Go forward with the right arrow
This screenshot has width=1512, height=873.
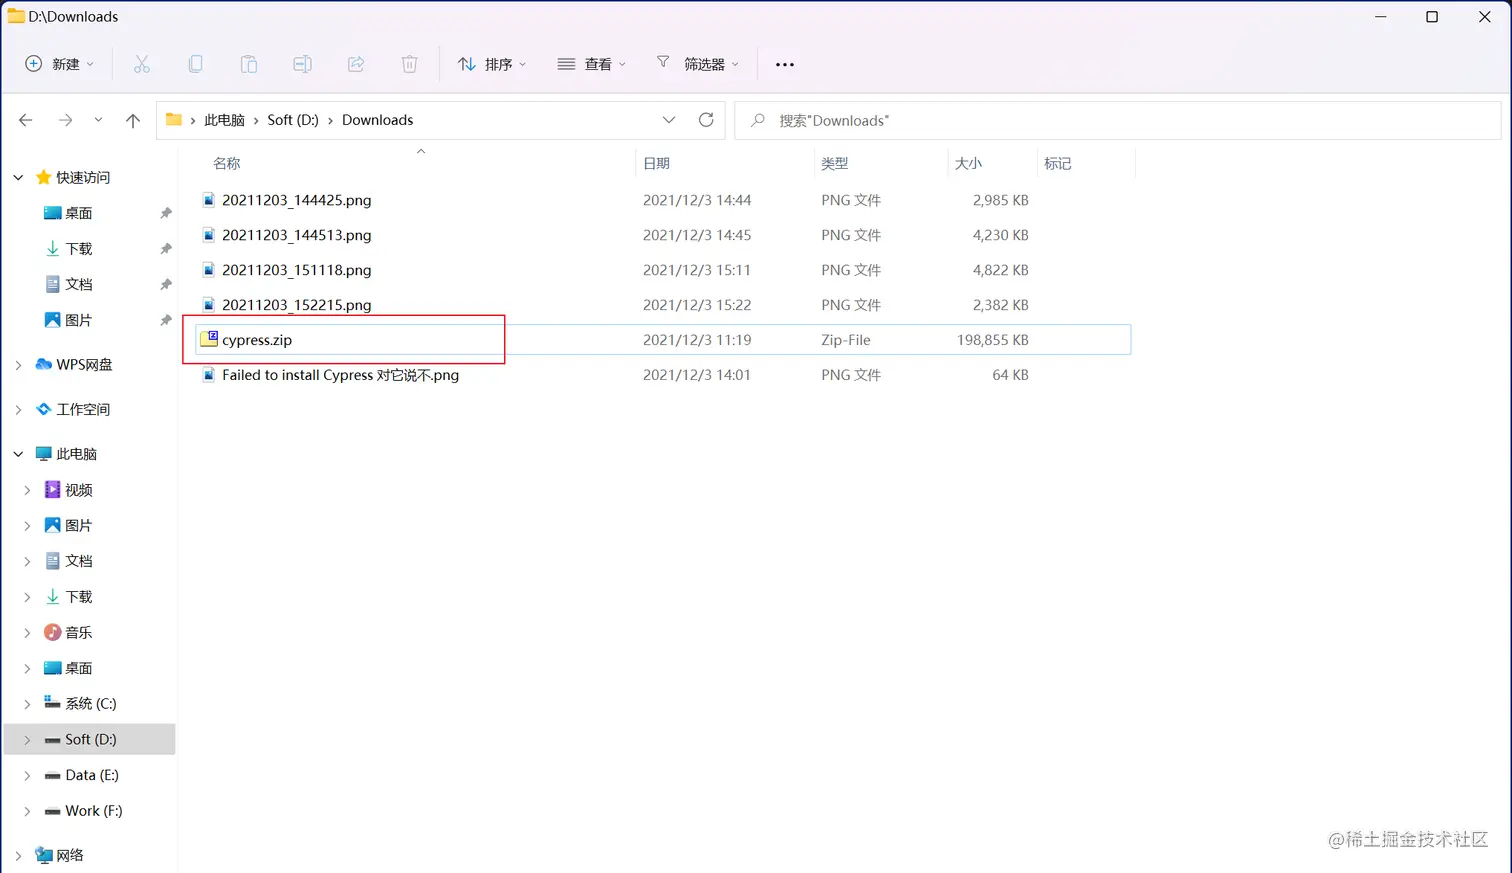[x=65, y=120]
